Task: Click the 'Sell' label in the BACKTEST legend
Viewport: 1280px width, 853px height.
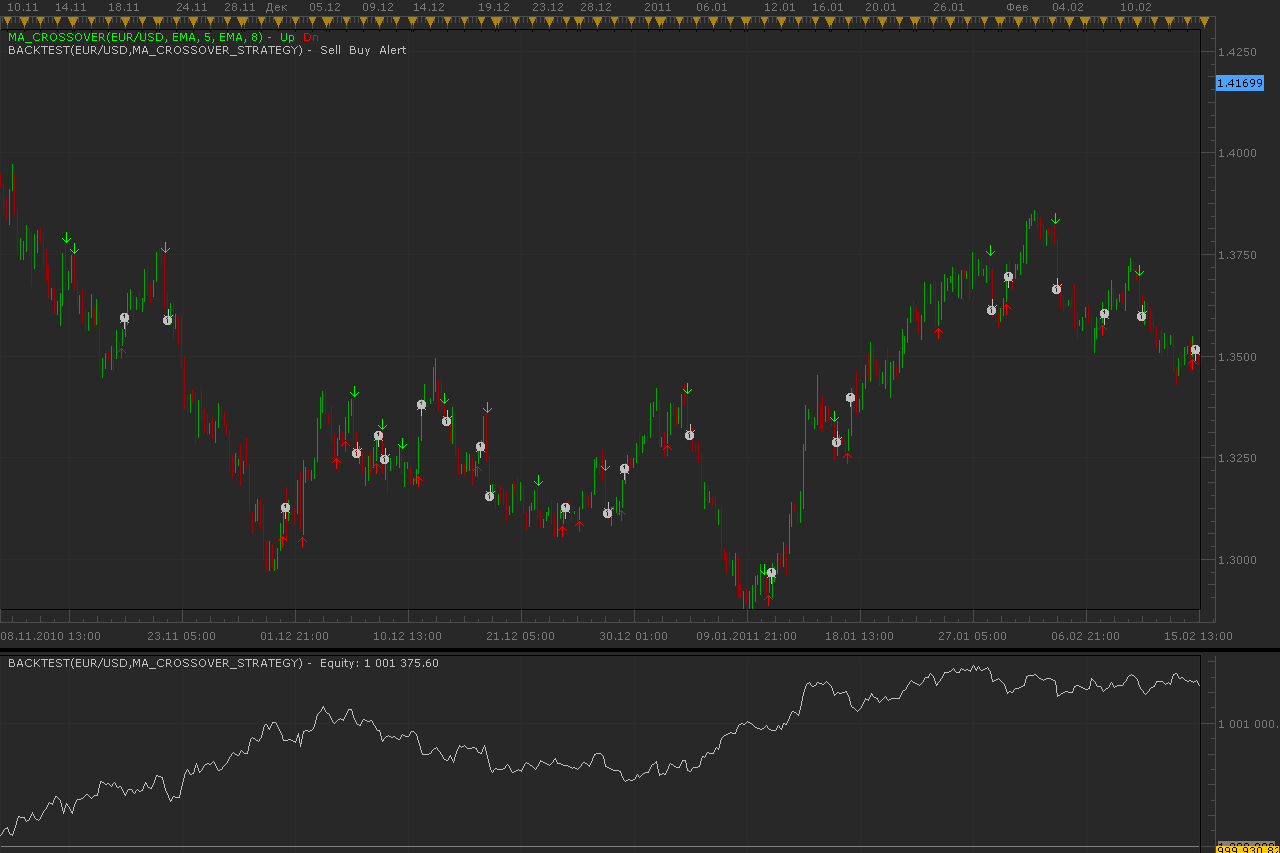Action: [x=330, y=50]
